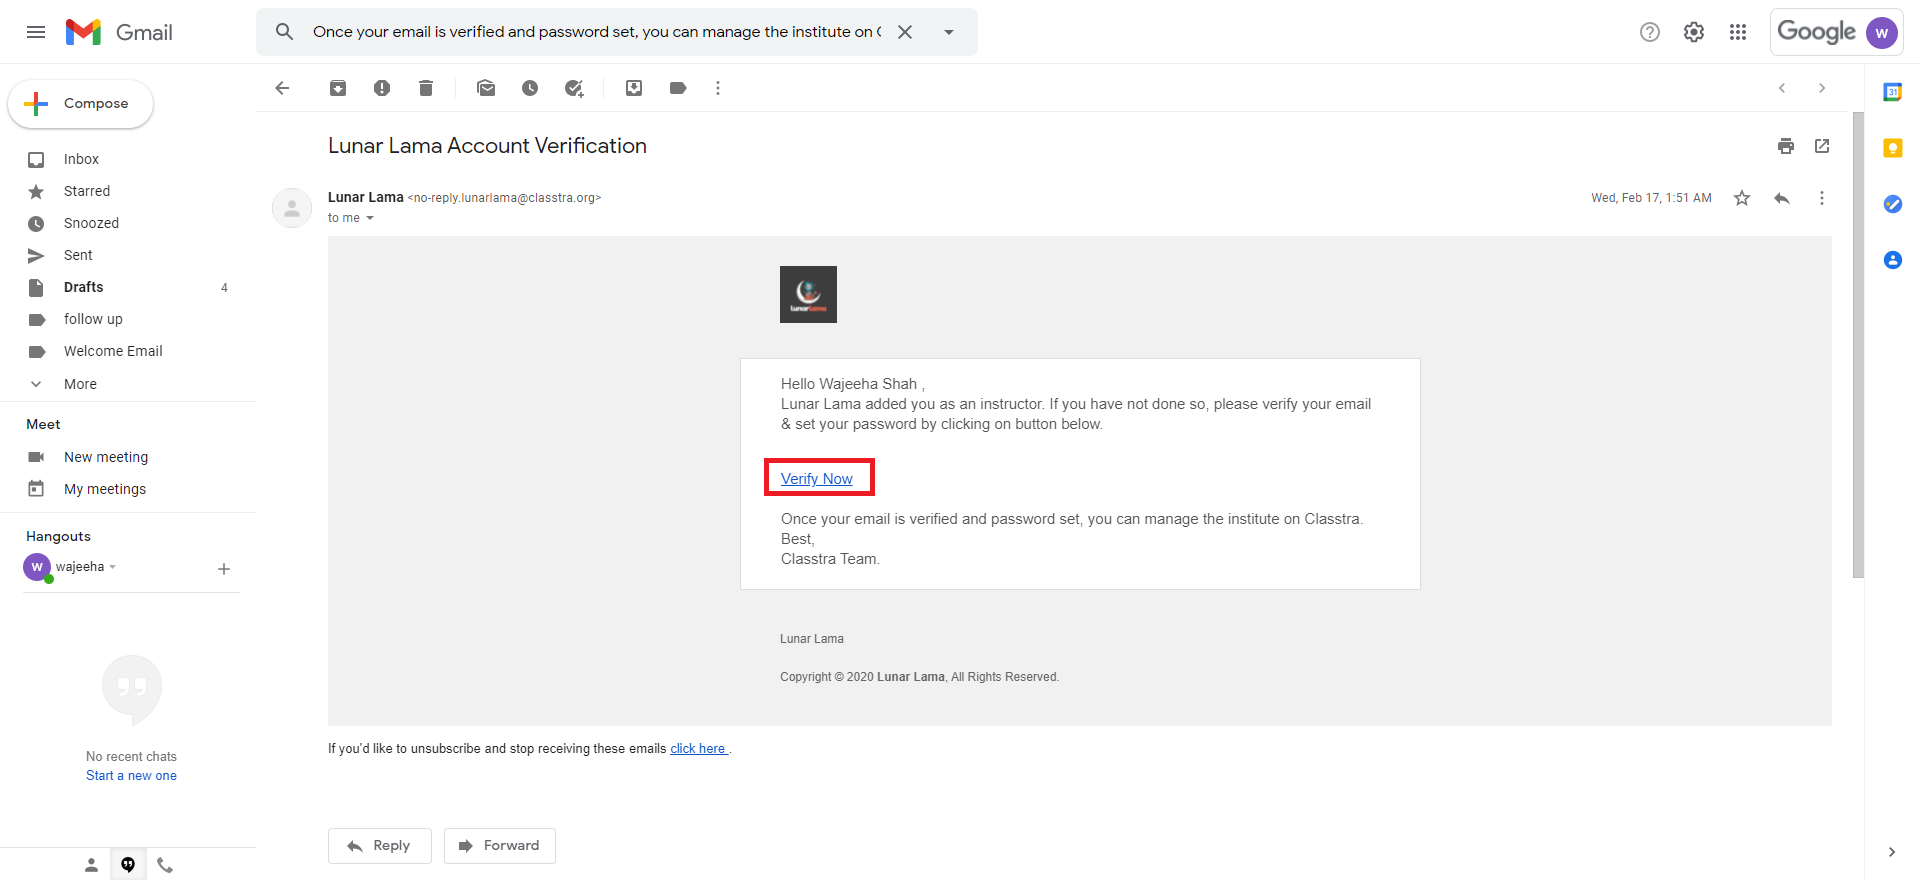Open the Google apps grid
The height and width of the screenshot is (880, 1920).
coord(1738,32)
